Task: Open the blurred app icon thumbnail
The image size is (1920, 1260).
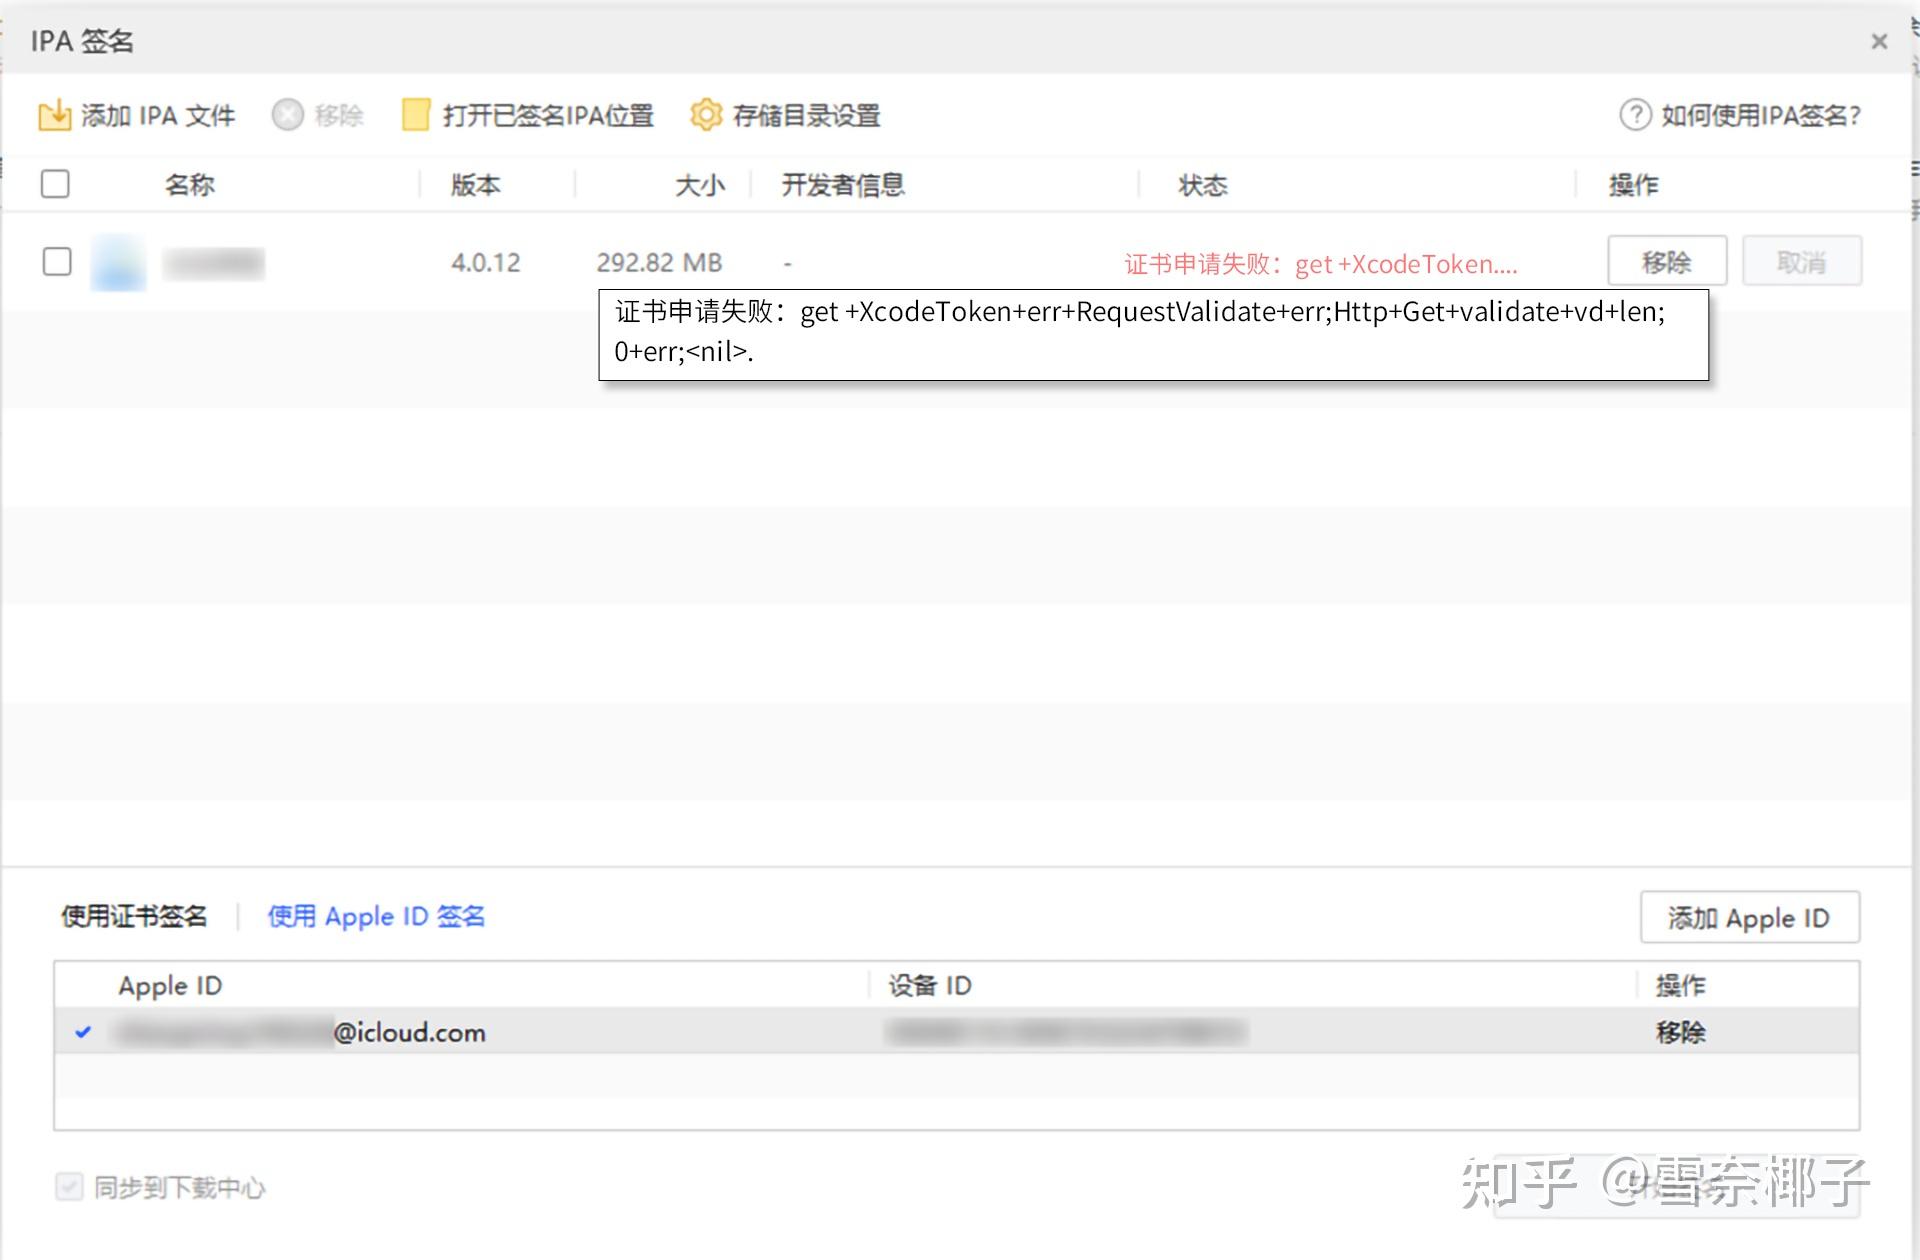Action: [118, 263]
